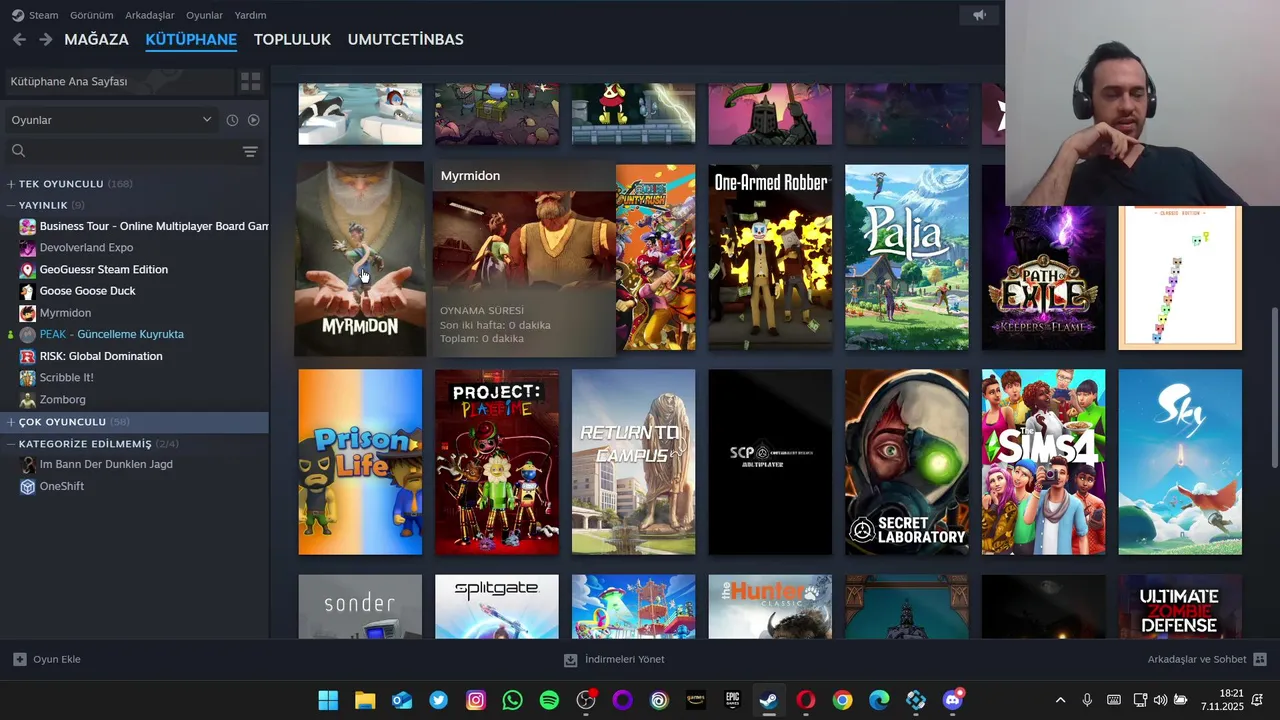Screen dimensions: 1280x720
Task: Click the GeoGuessr Steam Edition icon
Action: (28, 270)
